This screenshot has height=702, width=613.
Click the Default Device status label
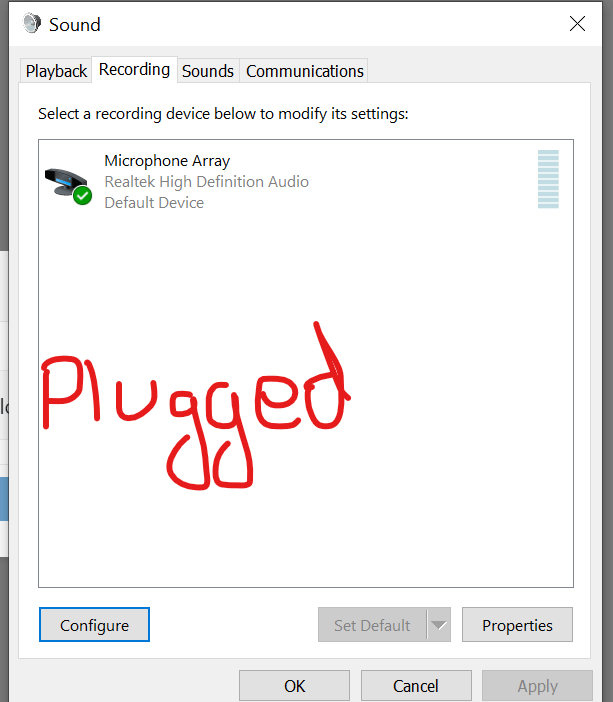click(154, 203)
